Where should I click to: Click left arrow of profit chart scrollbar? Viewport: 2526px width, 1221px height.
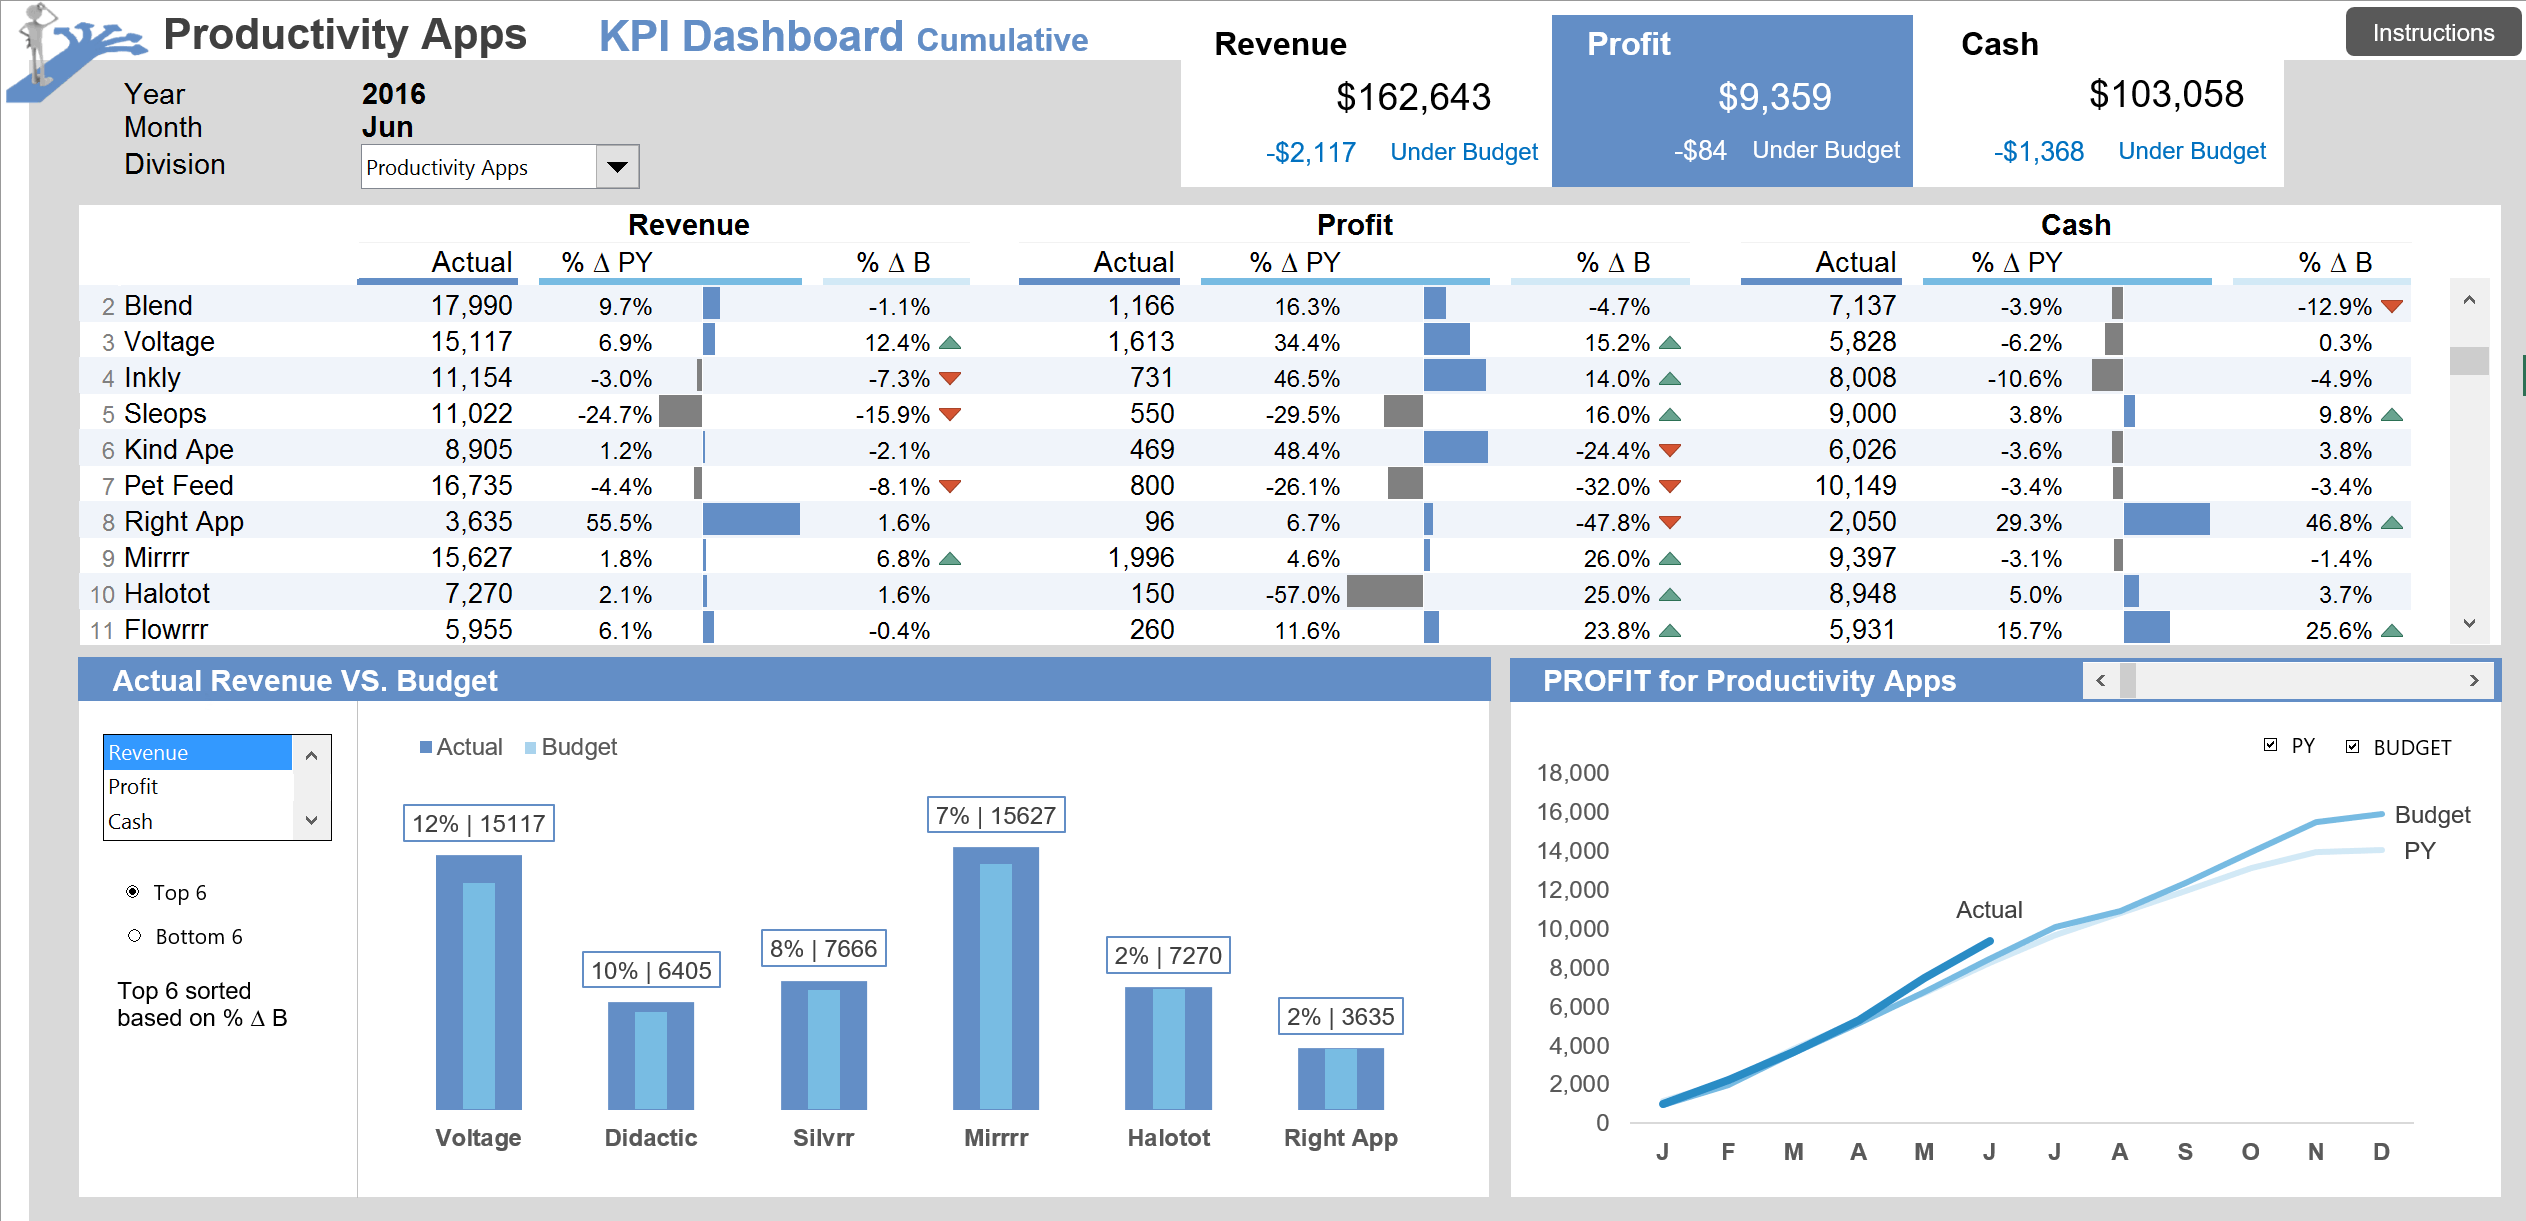[x=2100, y=681]
